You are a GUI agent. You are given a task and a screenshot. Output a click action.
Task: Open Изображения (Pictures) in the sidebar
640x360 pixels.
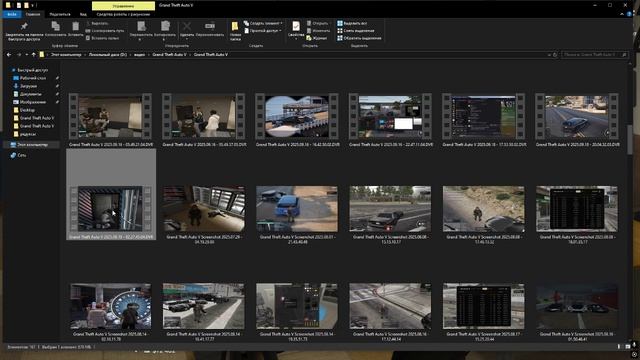[33, 102]
